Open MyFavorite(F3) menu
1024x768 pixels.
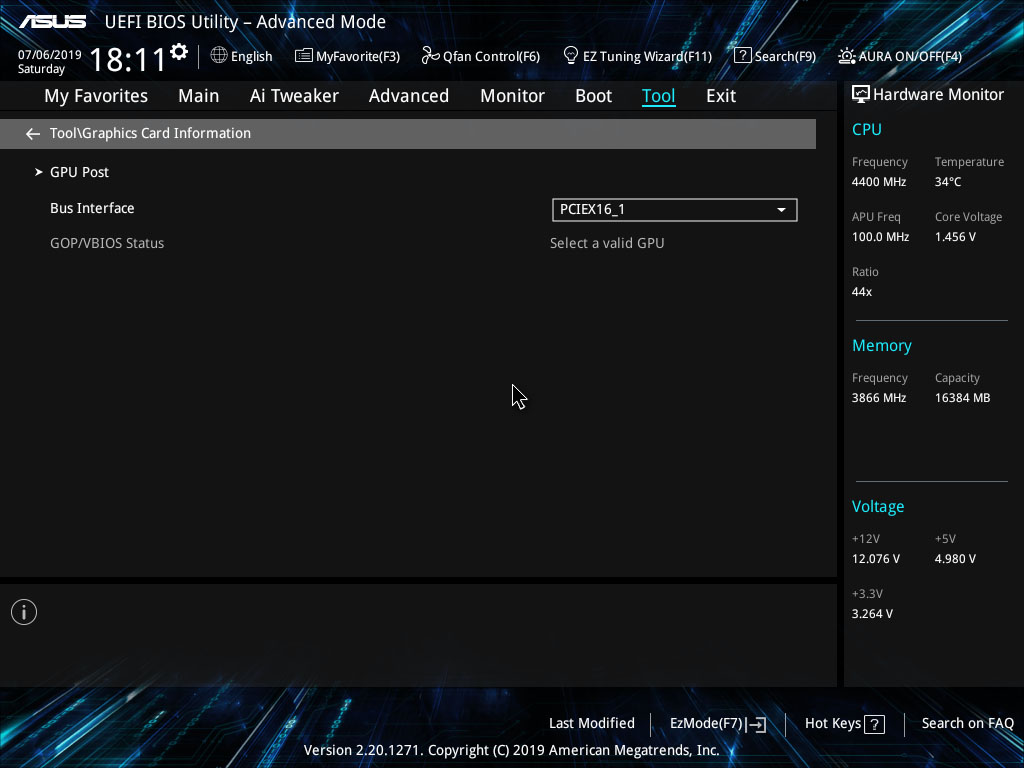[x=358, y=56]
